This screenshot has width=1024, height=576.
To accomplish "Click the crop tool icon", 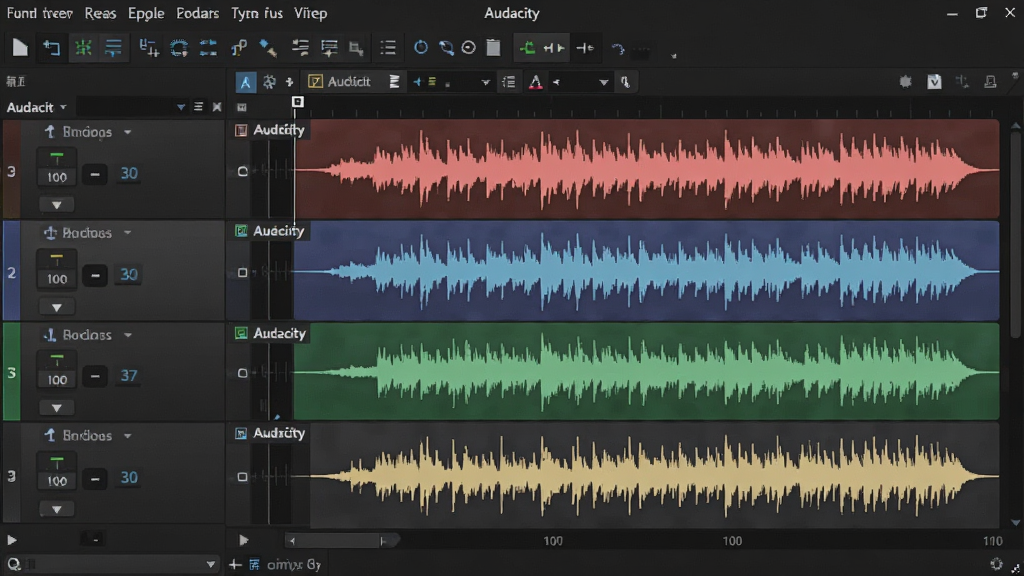I will (356, 48).
